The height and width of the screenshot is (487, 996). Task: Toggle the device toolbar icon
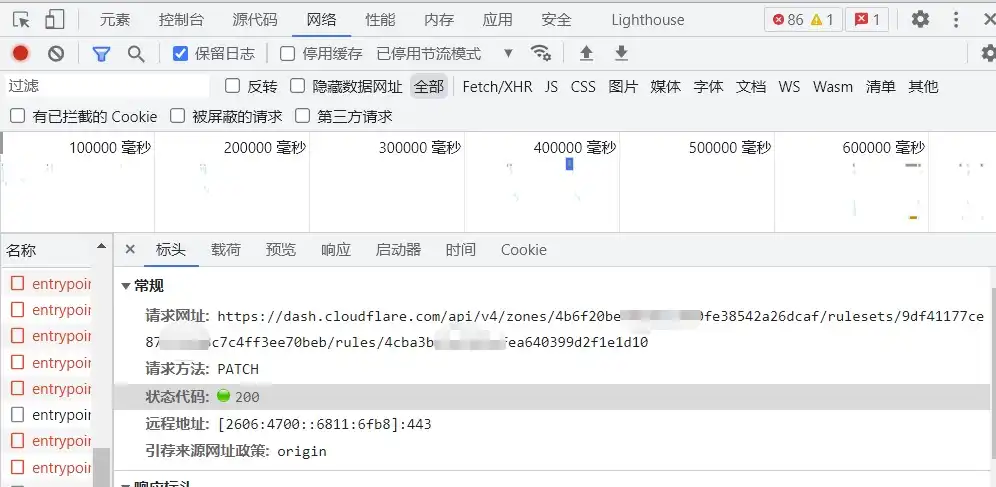point(54,19)
